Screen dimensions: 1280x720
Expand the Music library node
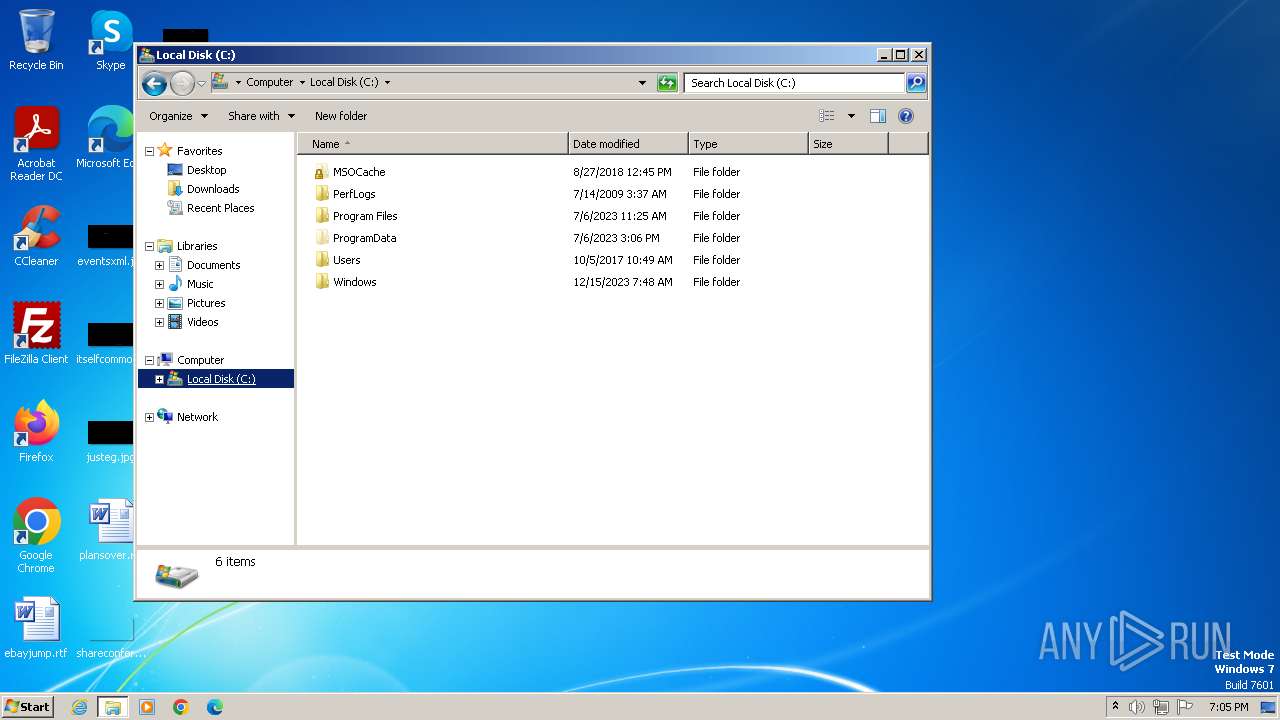pos(159,284)
